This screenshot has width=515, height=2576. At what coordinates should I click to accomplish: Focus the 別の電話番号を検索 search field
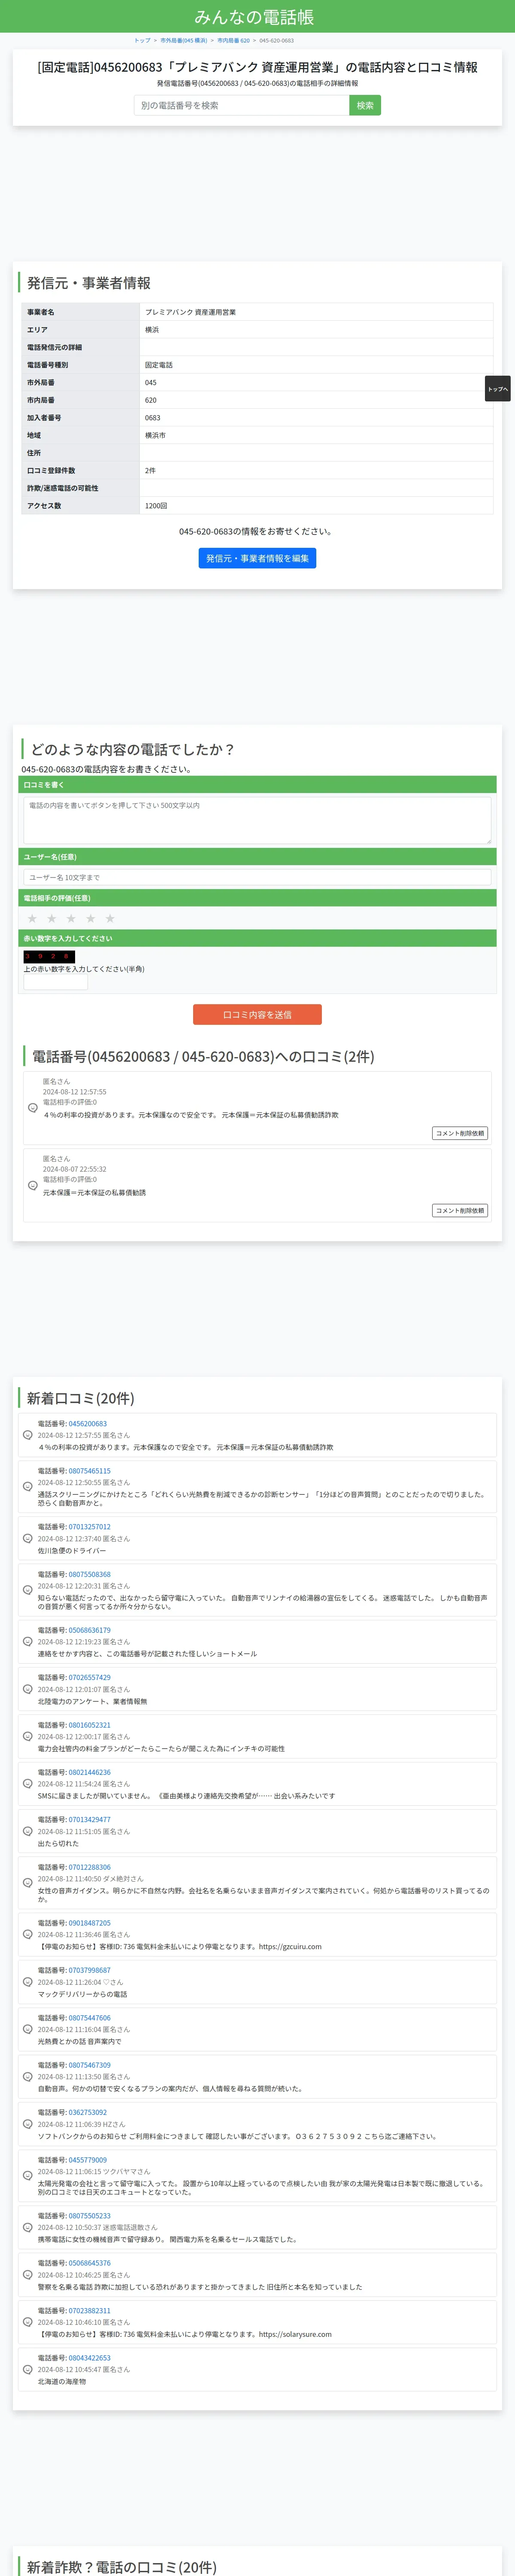[x=241, y=105]
